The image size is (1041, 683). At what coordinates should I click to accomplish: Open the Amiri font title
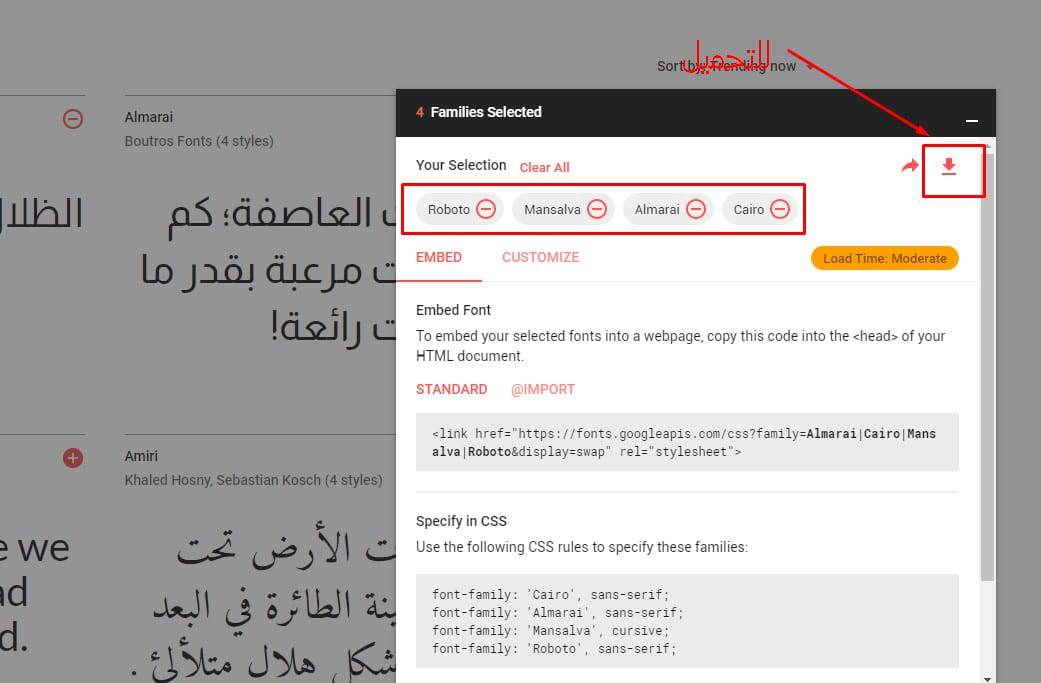[x=141, y=457]
